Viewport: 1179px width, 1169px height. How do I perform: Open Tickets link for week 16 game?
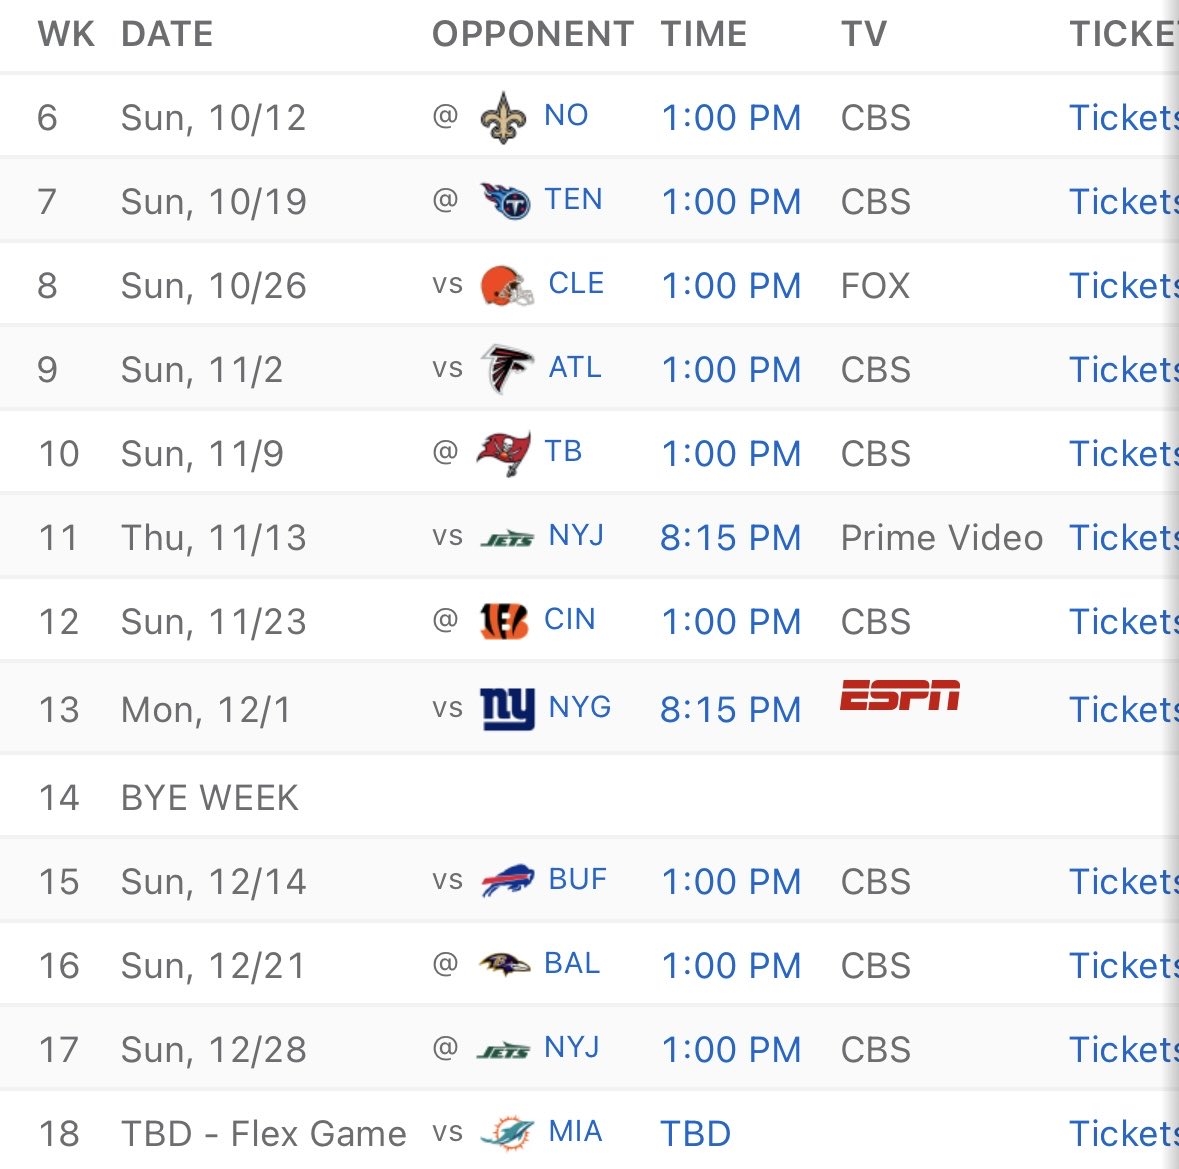(x=1123, y=966)
